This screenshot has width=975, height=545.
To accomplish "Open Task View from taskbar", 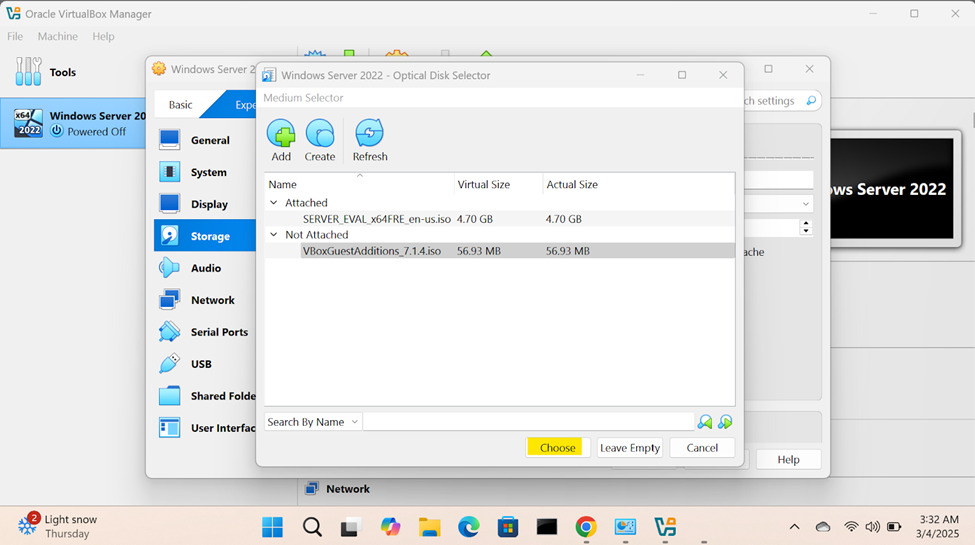I will (351, 527).
